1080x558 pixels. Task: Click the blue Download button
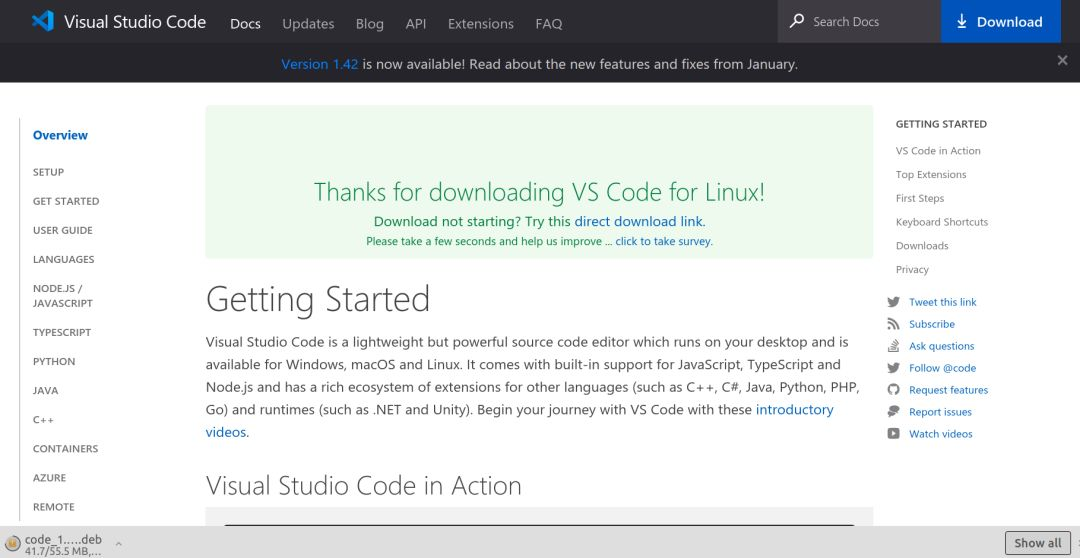tap(999, 21)
